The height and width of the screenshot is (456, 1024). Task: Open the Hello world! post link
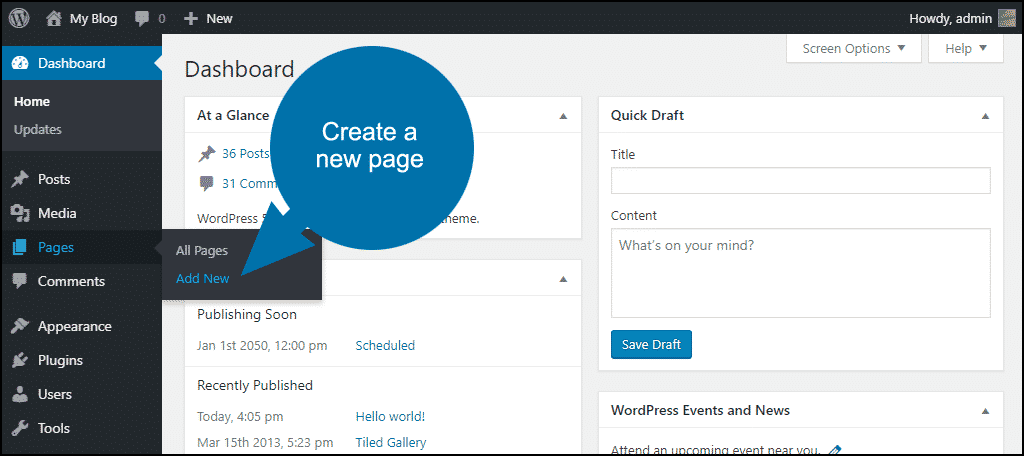390,416
